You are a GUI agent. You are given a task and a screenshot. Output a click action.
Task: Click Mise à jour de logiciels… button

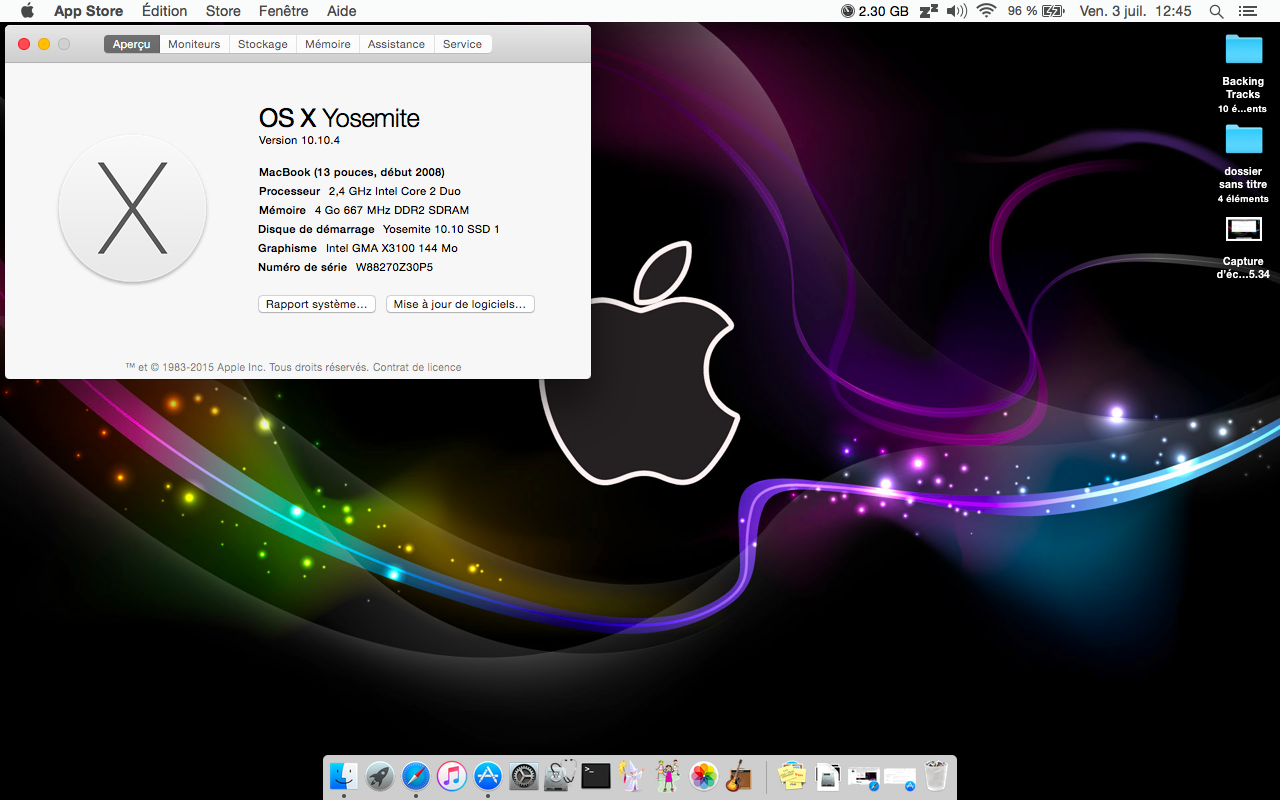coord(460,304)
